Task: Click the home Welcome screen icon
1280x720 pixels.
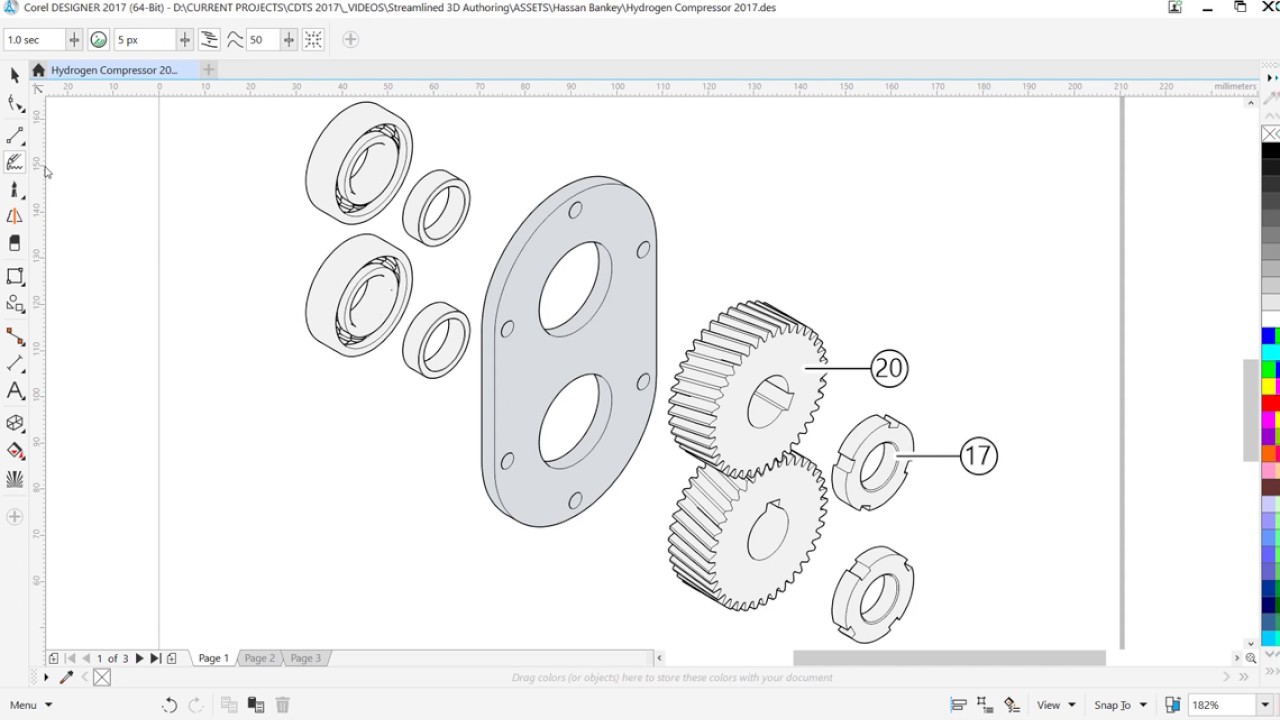Action: coord(38,70)
